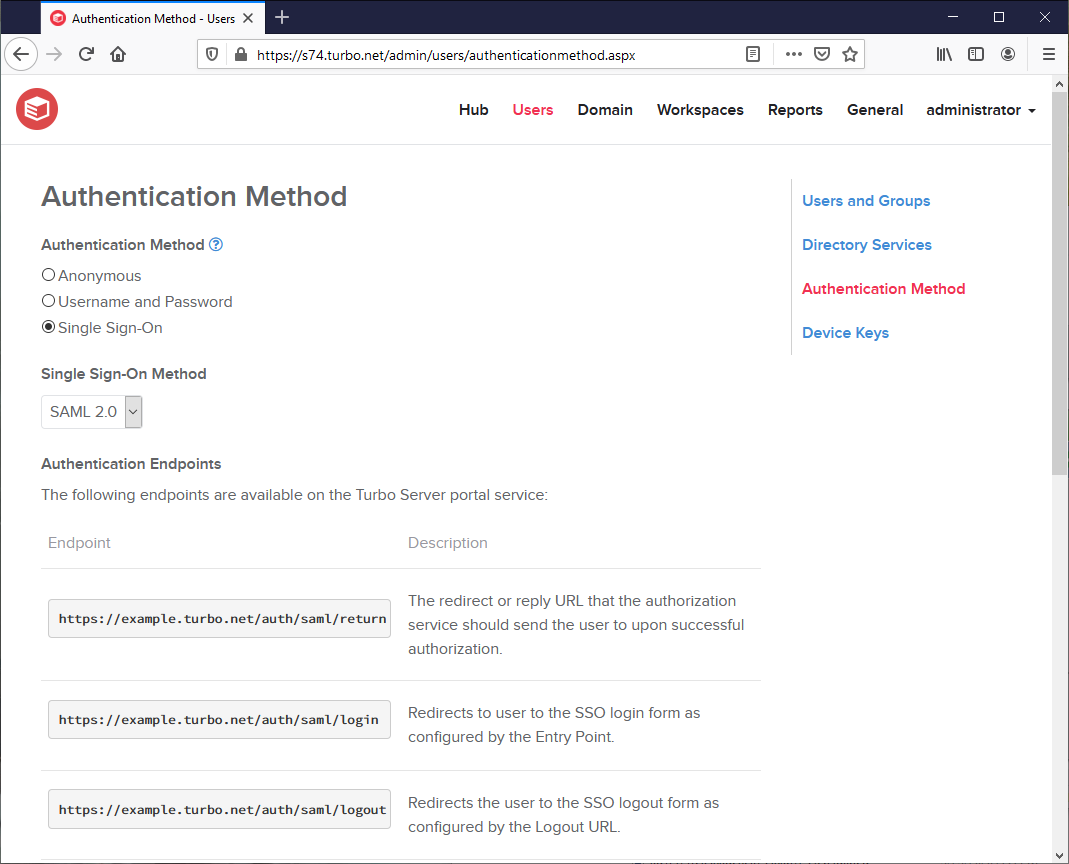Image resolution: width=1069 pixels, height=864 pixels.
Task: Choose Username and Password authentication
Action: pos(48,301)
